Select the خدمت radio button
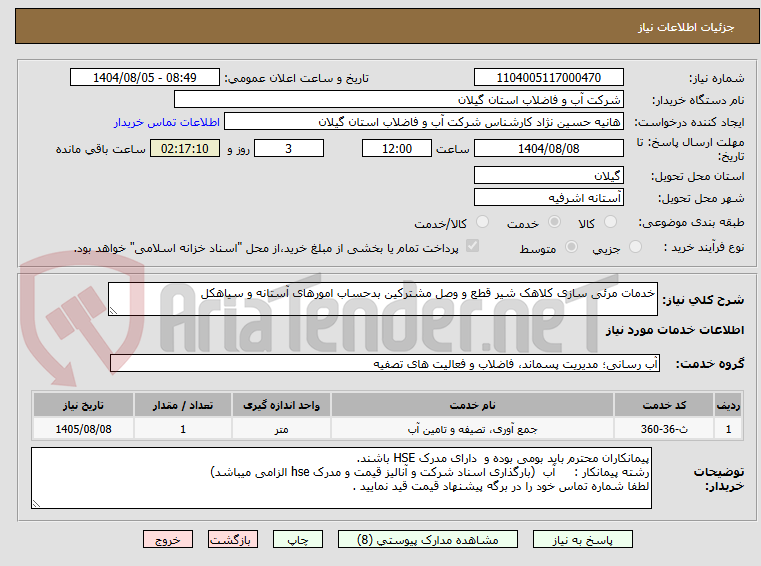 (x=554, y=222)
